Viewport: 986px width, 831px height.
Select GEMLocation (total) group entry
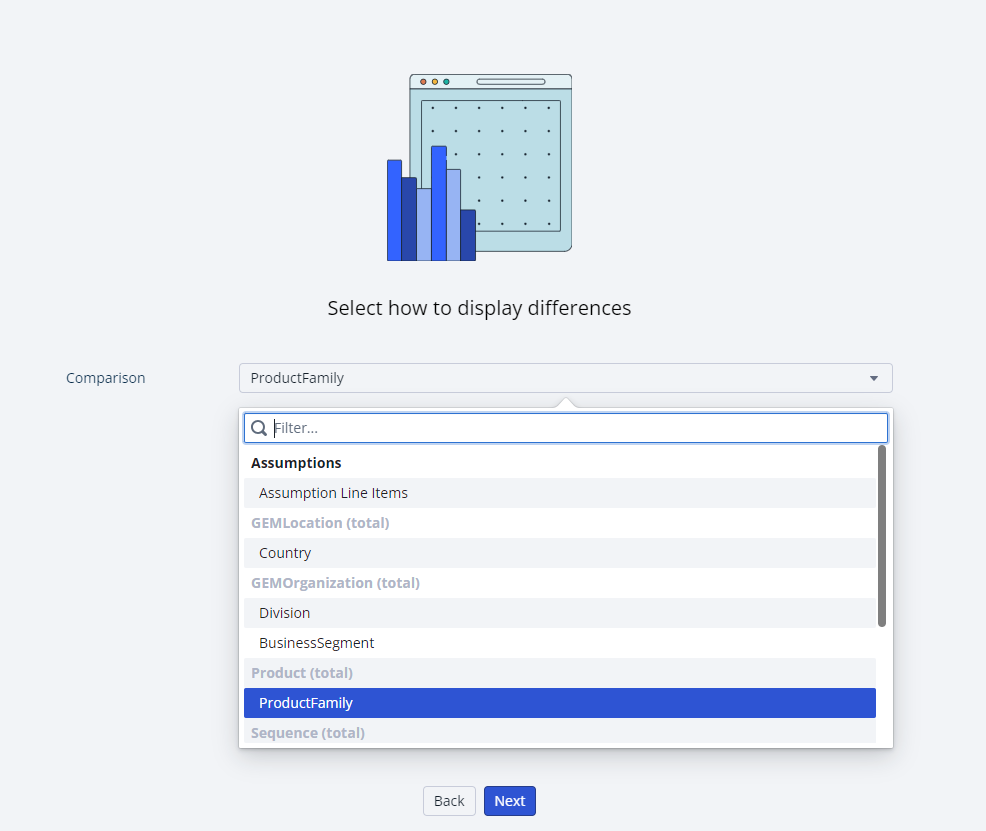(320, 523)
